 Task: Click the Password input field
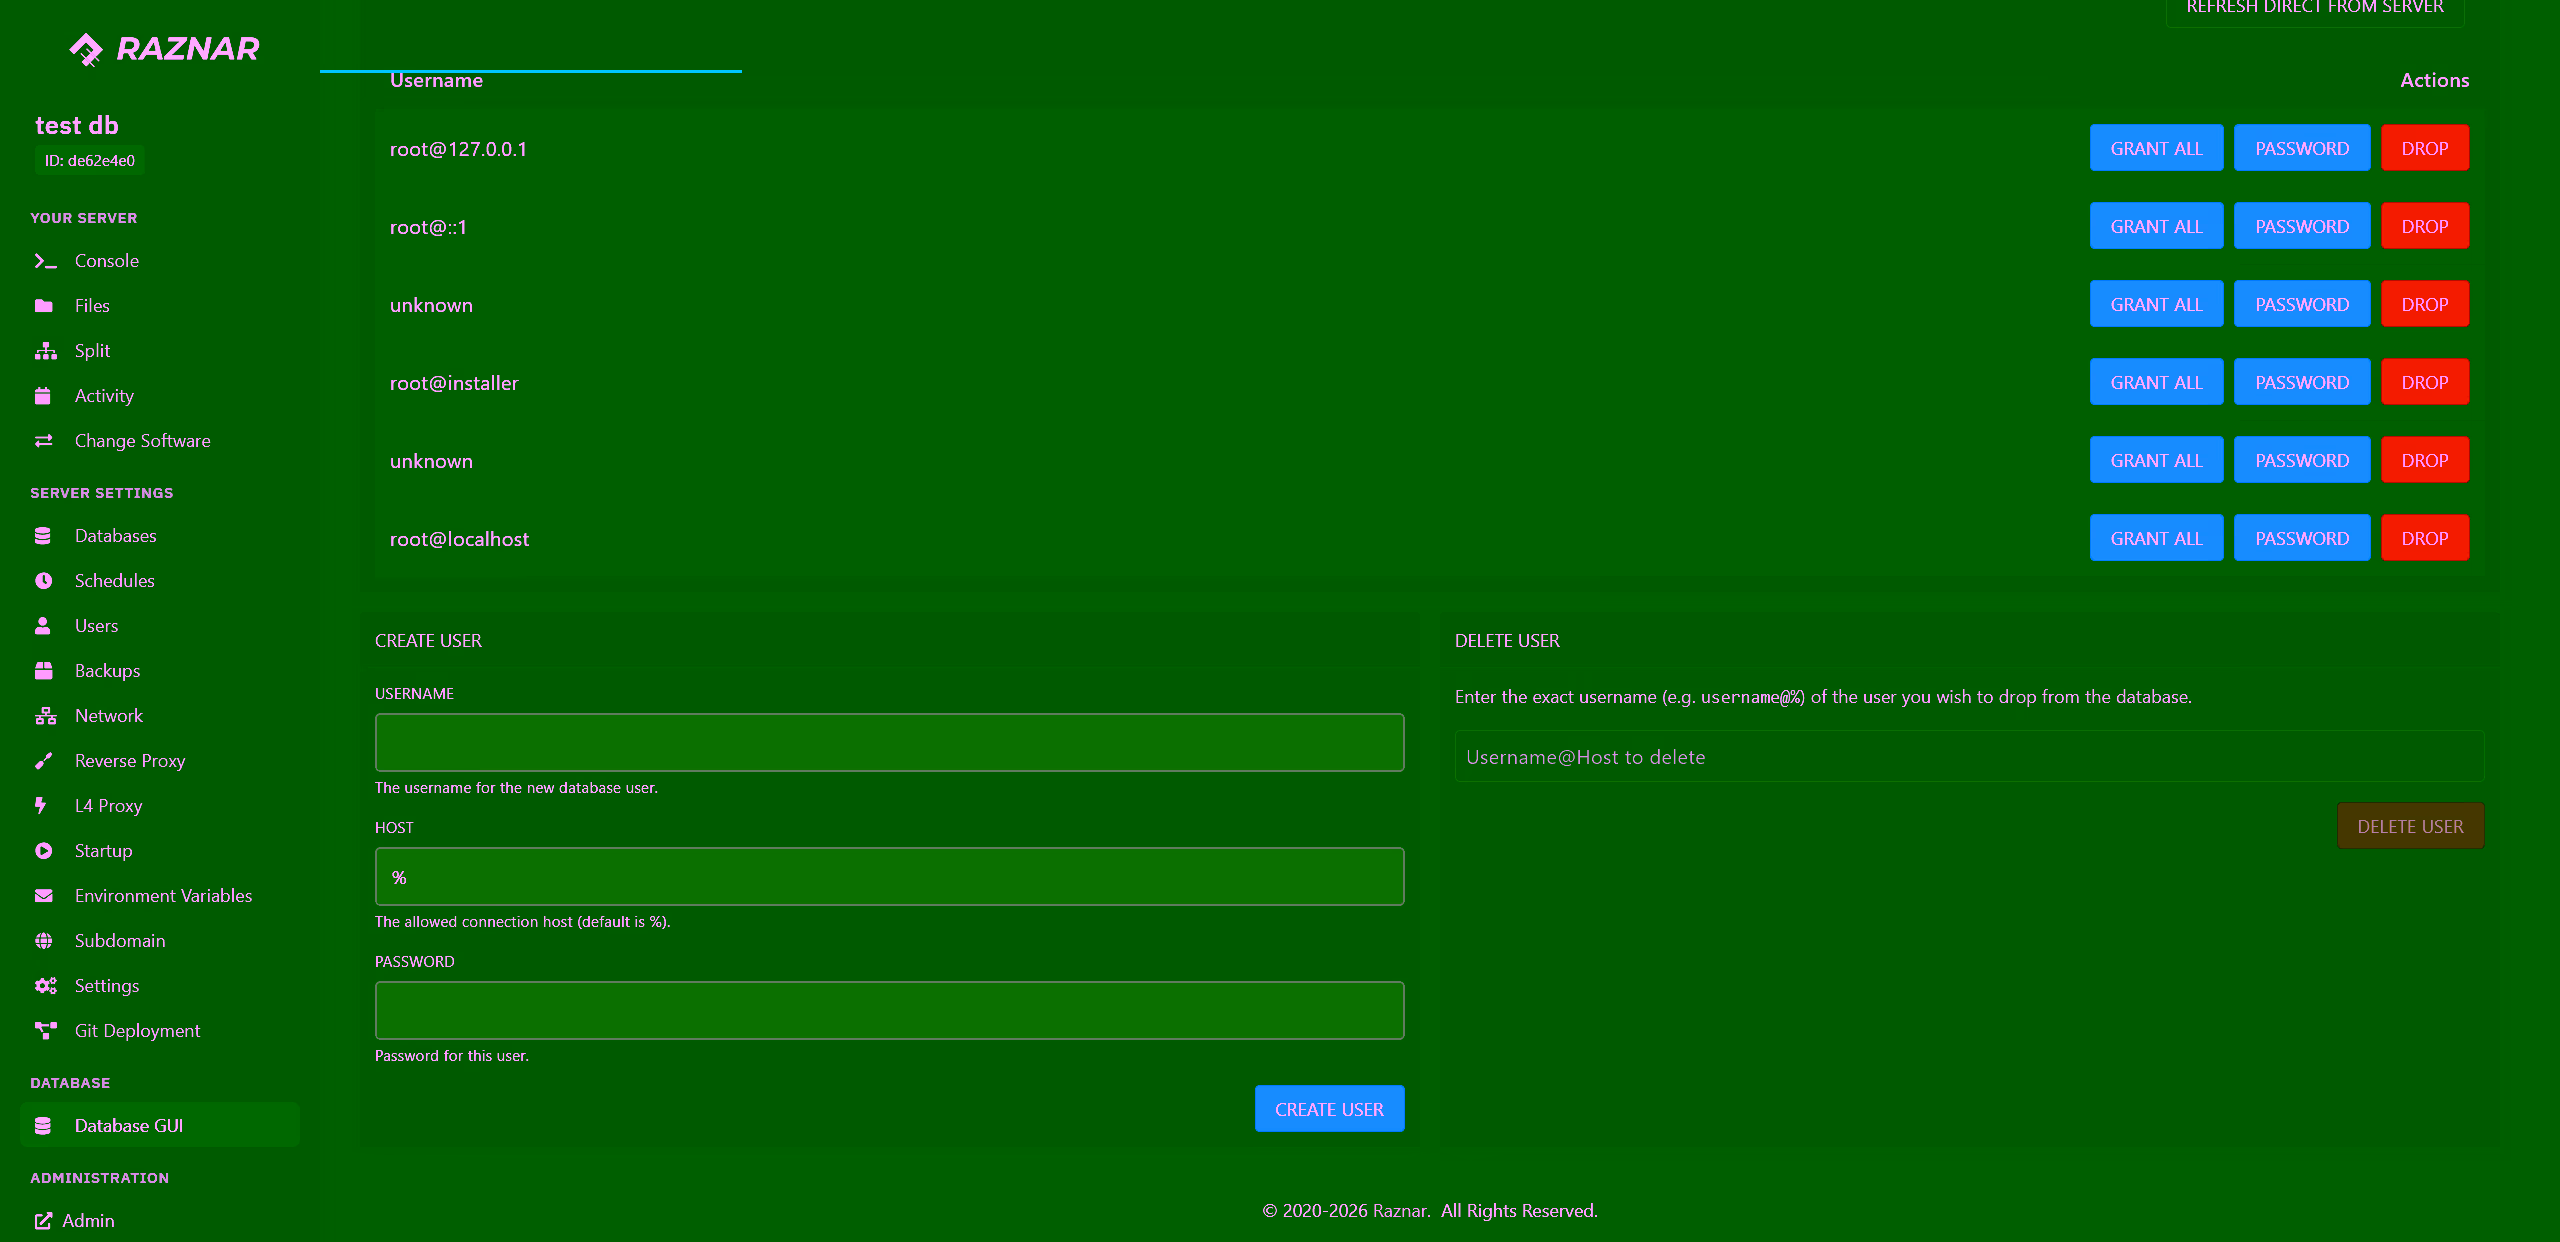pyautogui.click(x=889, y=1010)
